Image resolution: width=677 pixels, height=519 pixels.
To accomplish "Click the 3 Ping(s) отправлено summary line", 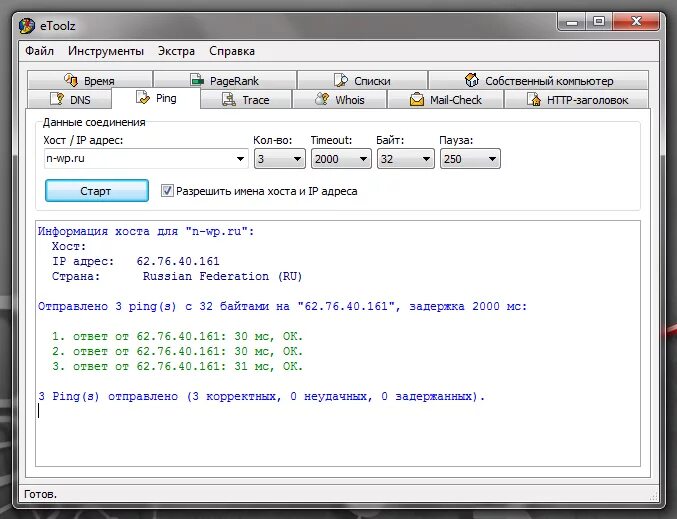I will click(x=262, y=396).
